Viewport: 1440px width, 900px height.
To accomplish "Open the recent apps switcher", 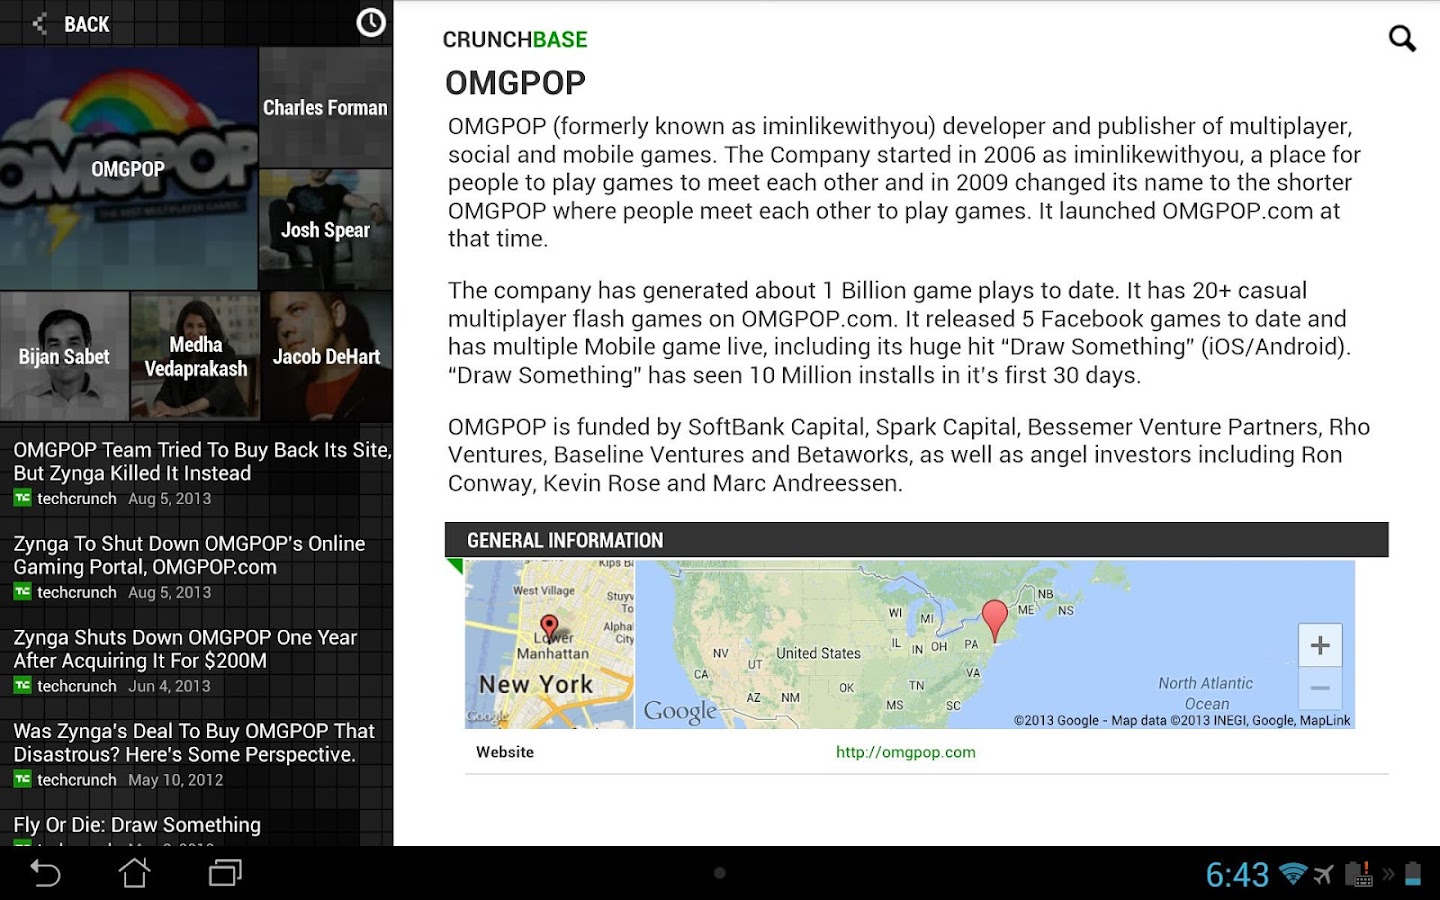I will (x=224, y=872).
